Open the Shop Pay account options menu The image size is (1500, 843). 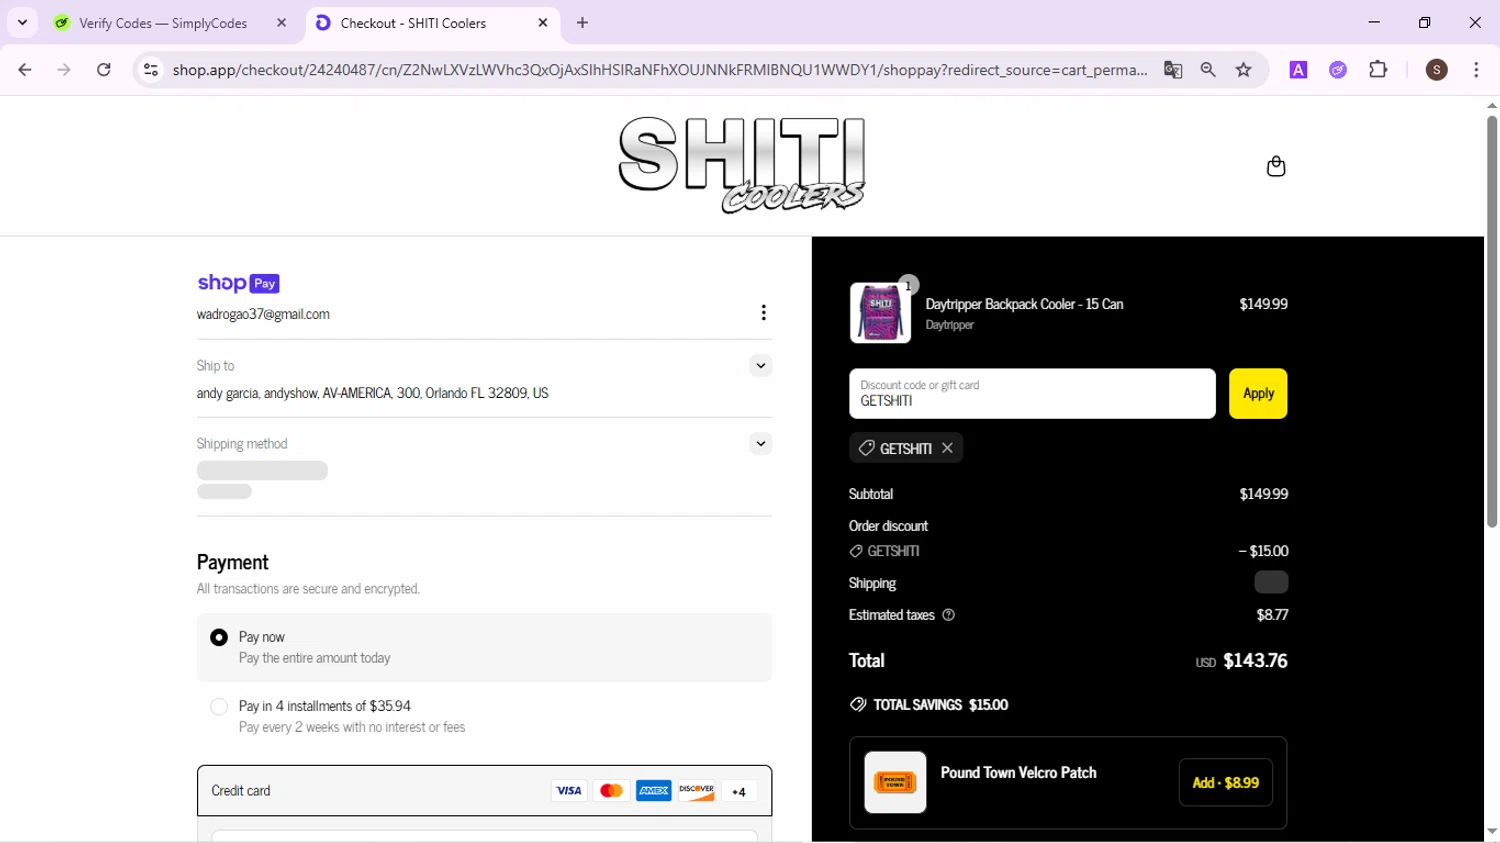tap(763, 313)
